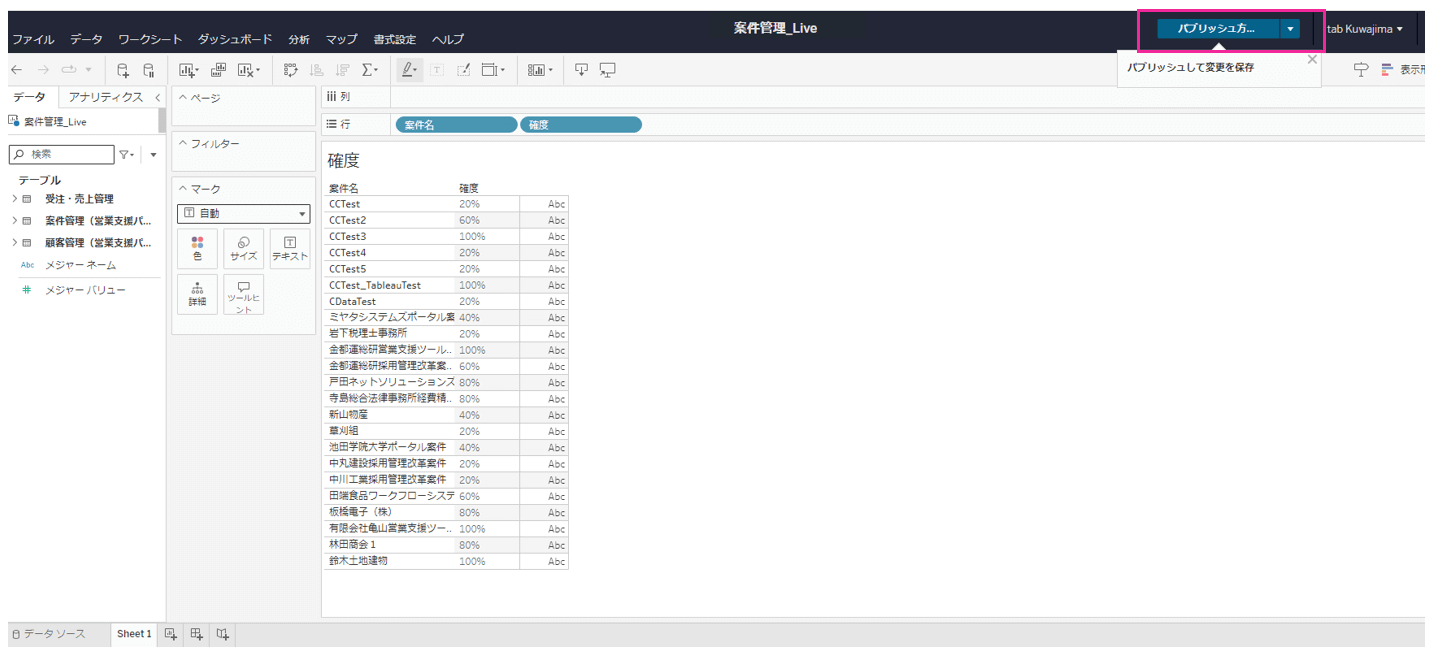Open the ダッシュボード menu
The image size is (1433, 654).
click(235, 39)
